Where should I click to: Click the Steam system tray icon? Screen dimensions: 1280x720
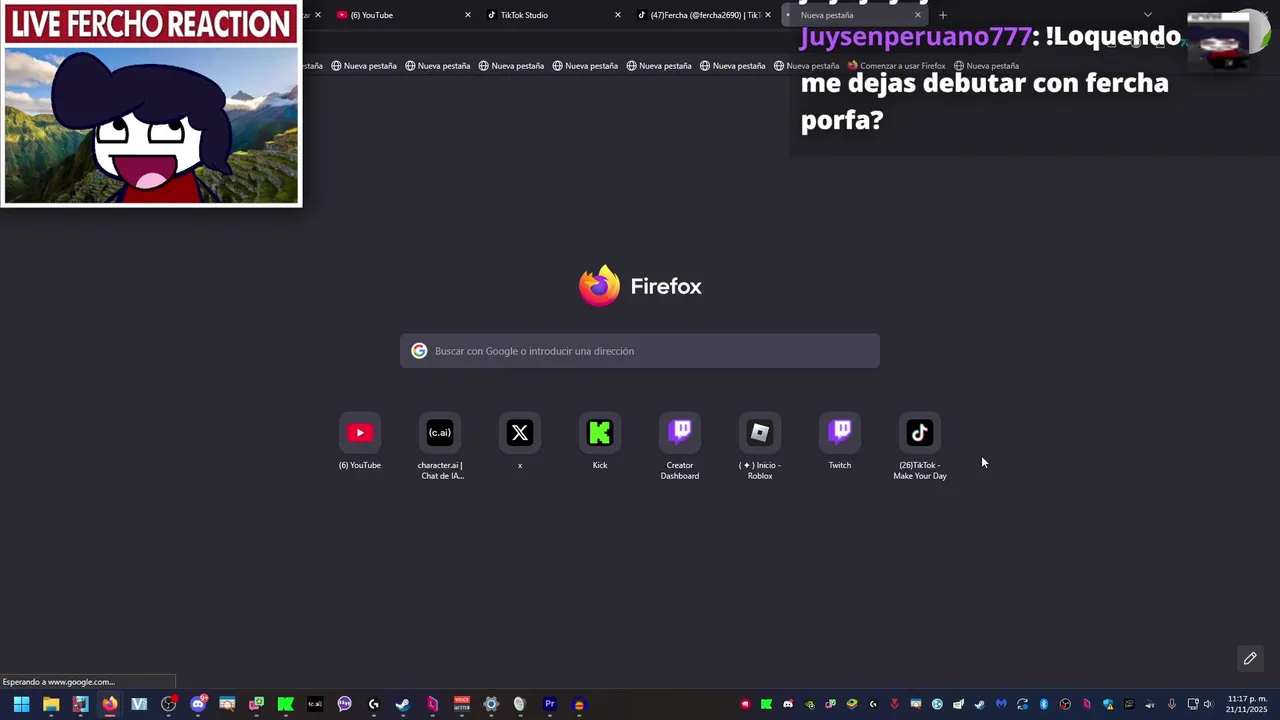point(979,704)
